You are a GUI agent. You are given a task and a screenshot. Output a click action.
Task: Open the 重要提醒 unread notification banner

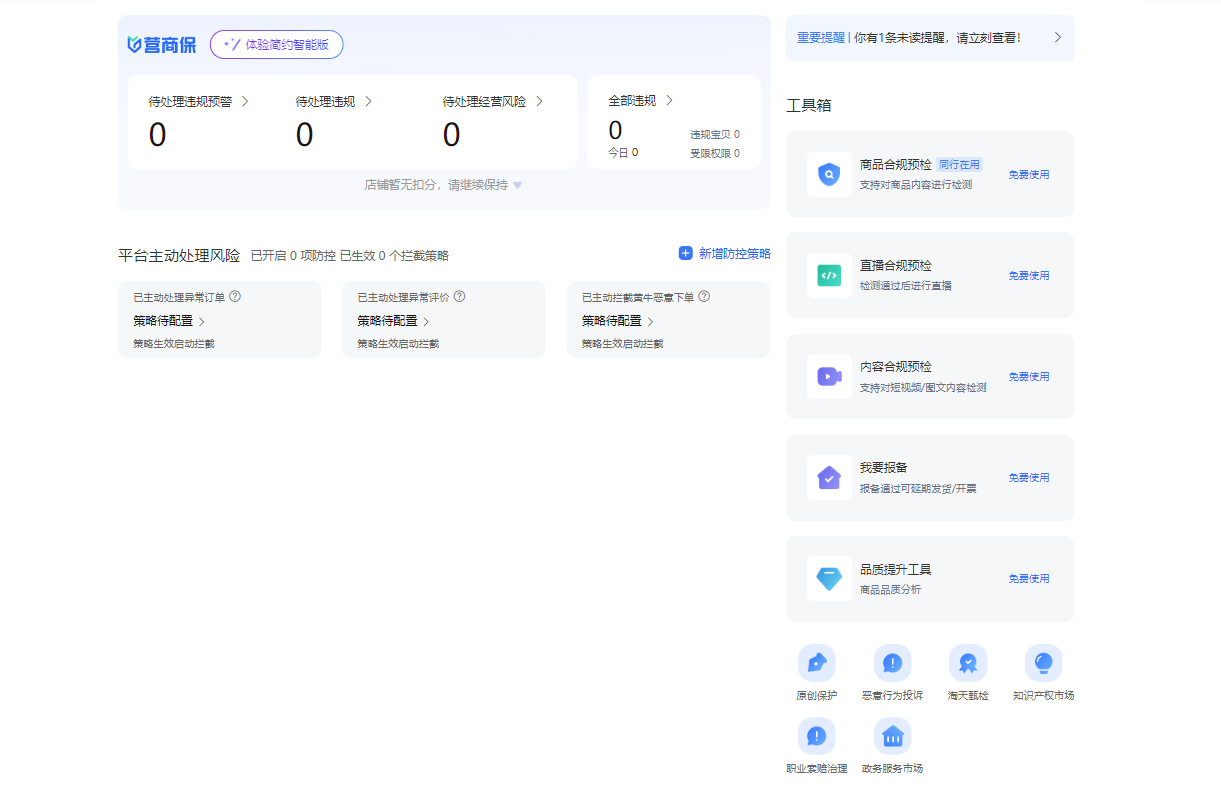pyautogui.click(x=929, y=38)
